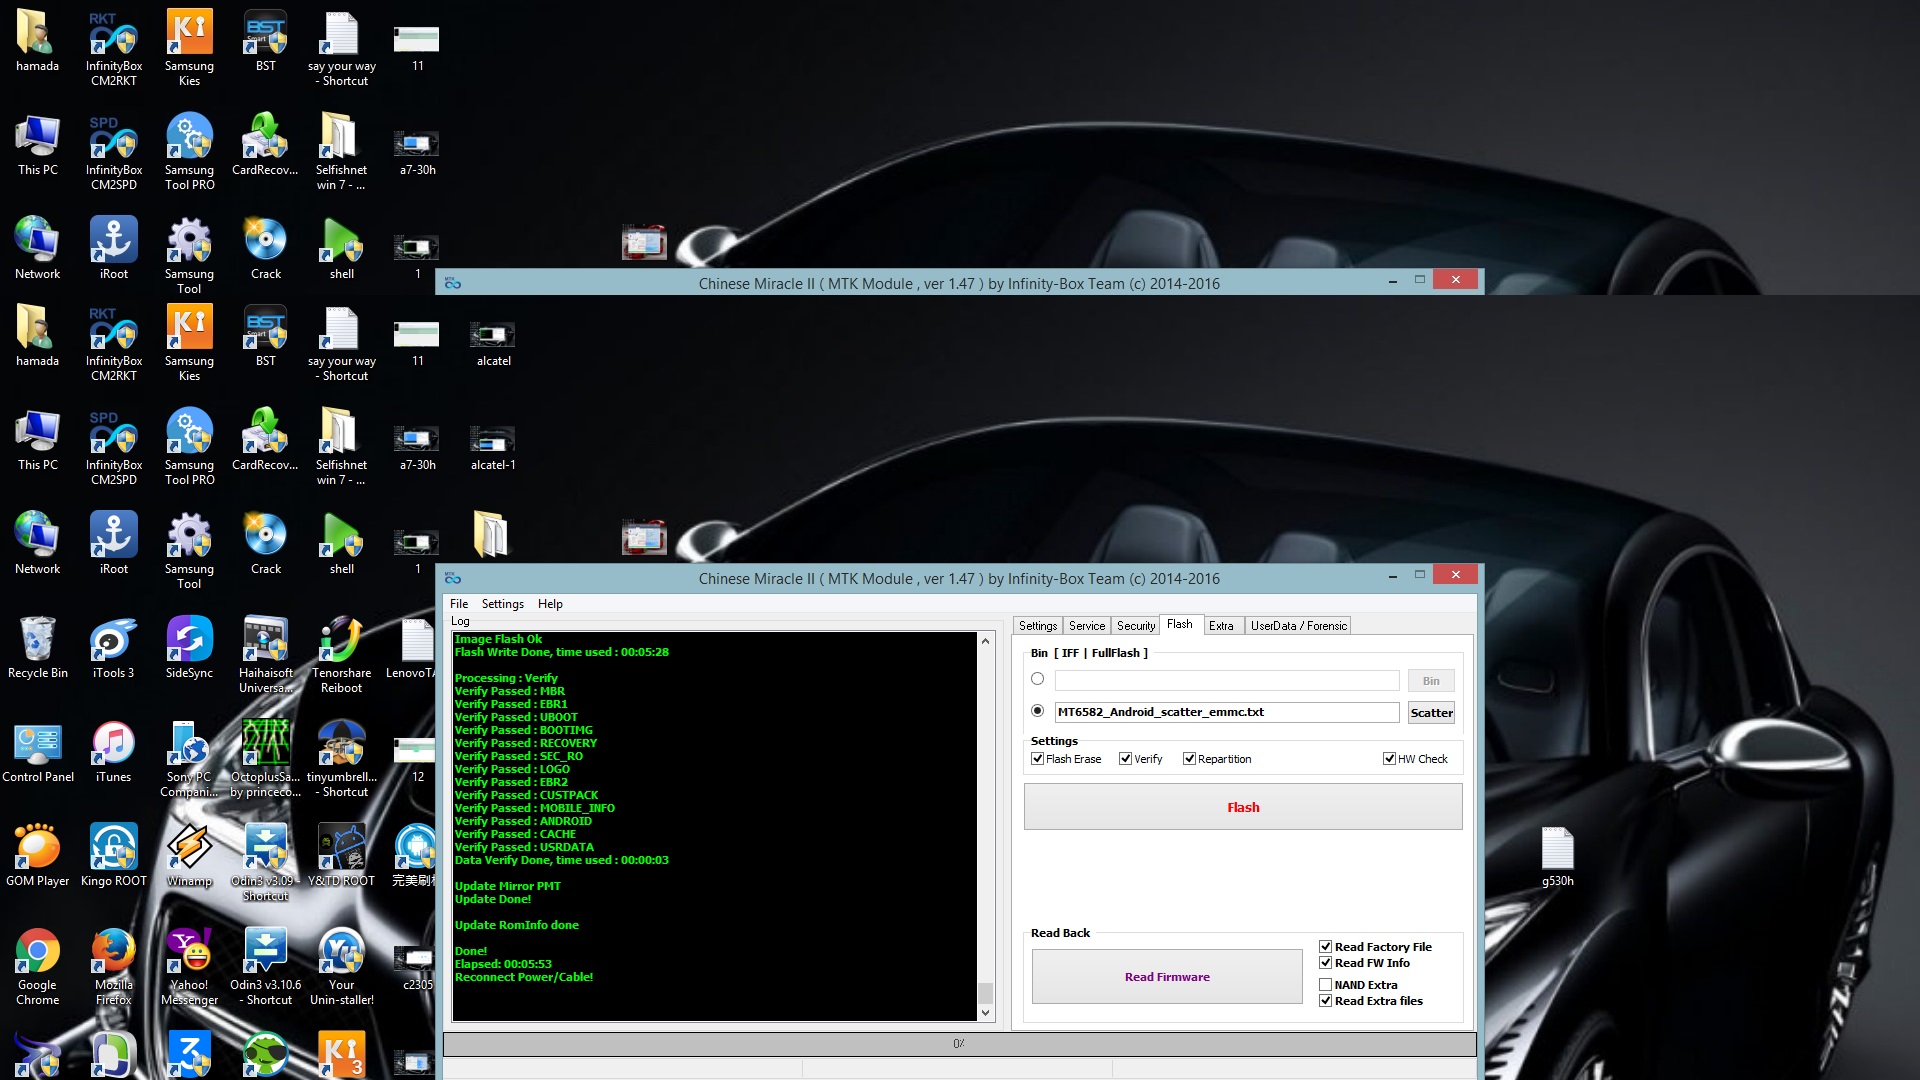This screenshot has width=1920, height=1080.
Task: Open Winamp desktop icon
Action: [x=189, y=856]
